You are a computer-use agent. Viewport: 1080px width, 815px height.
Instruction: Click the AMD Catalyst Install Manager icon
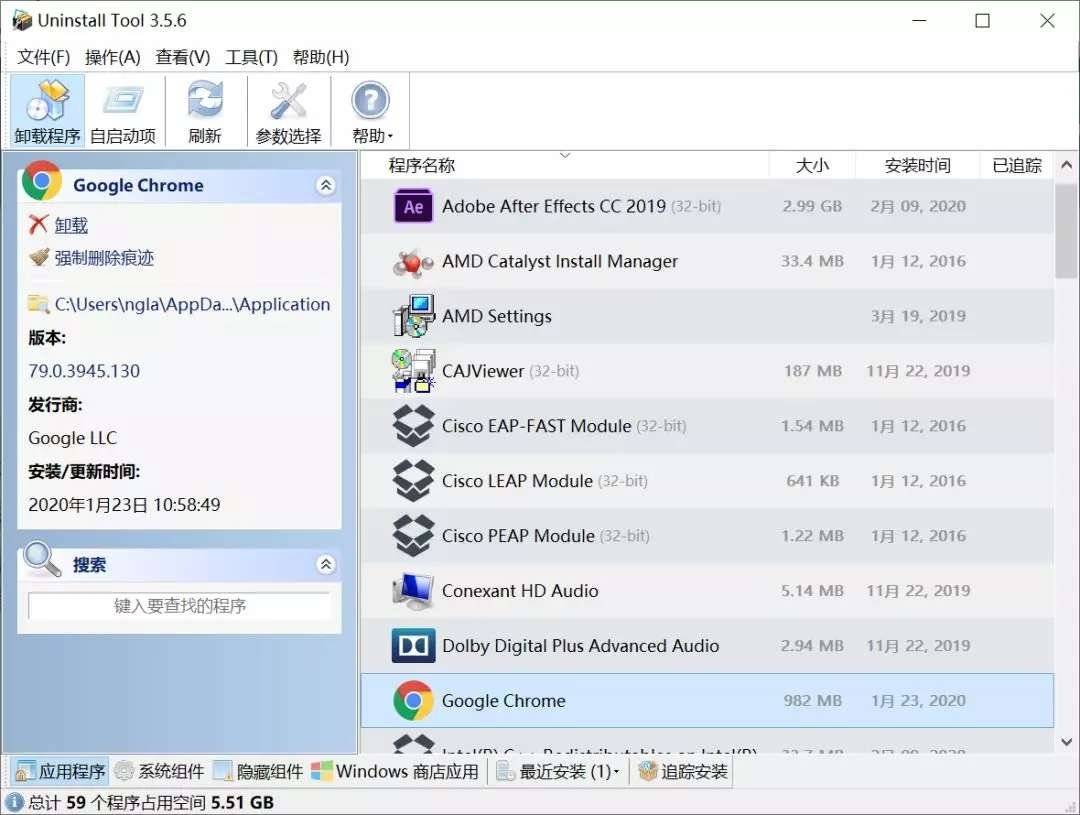coord(413,262)
